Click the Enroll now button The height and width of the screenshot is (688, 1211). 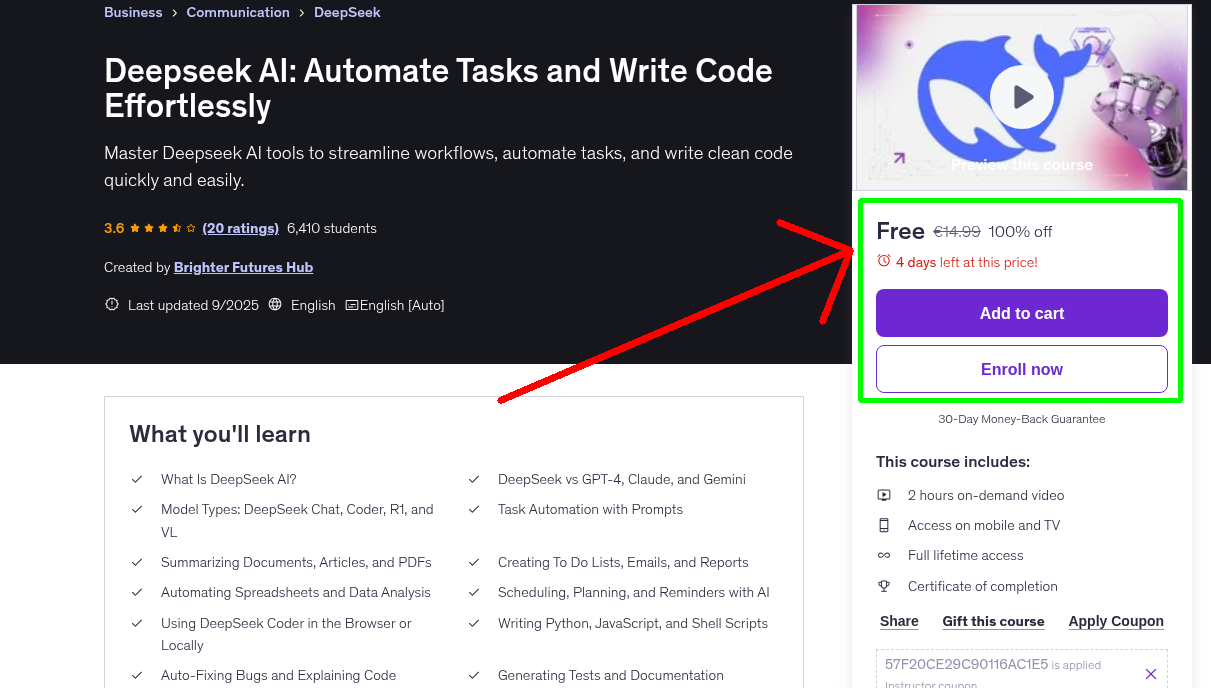tap(1021, 368)
